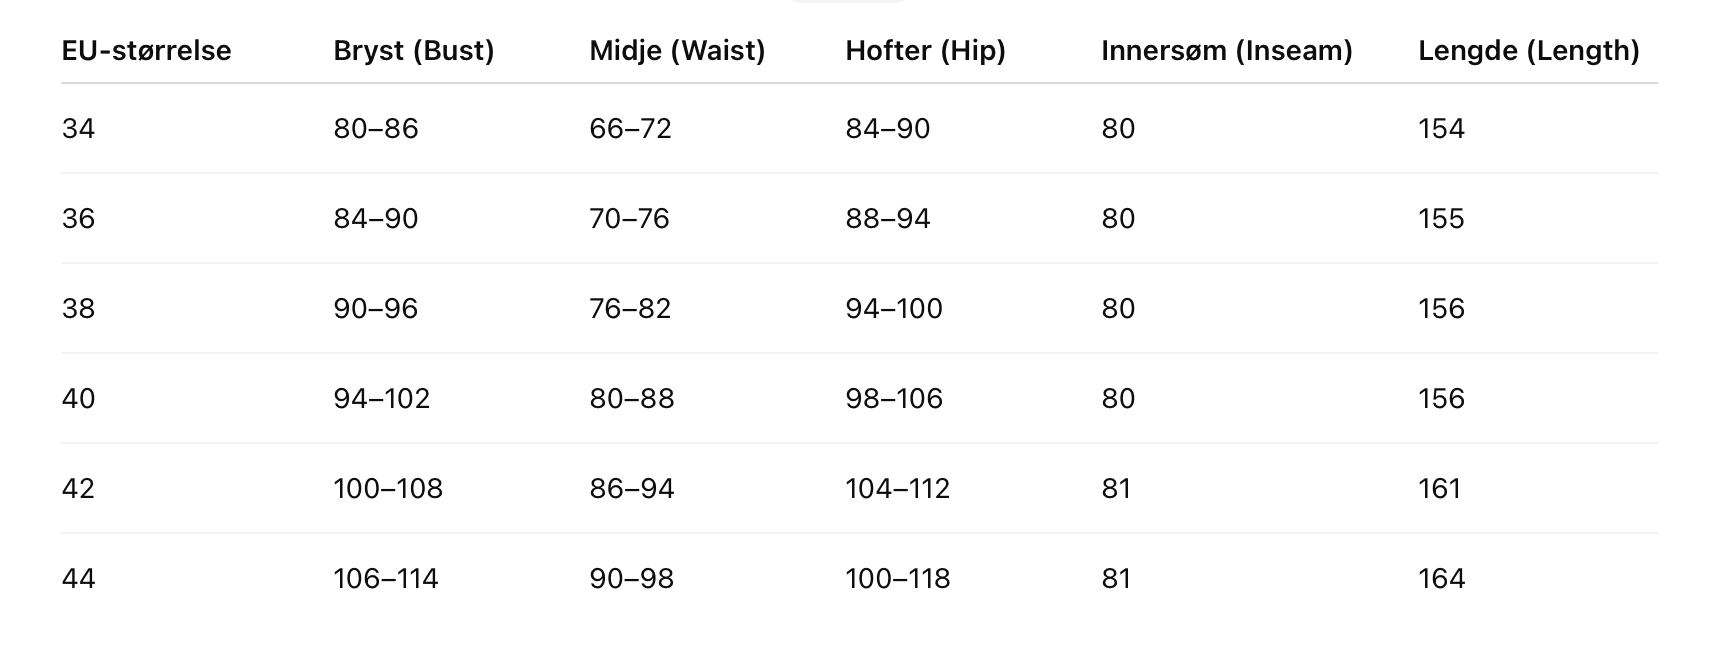Screen dimensions: 1710x672
Task: Click the Innersøm (Inseam) header
Action: pos(1227,51)
